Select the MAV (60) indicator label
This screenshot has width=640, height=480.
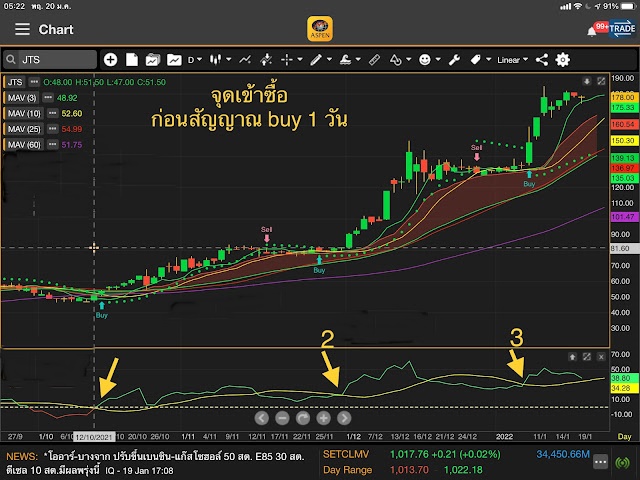pyautogui.click(x=24, y=144)
